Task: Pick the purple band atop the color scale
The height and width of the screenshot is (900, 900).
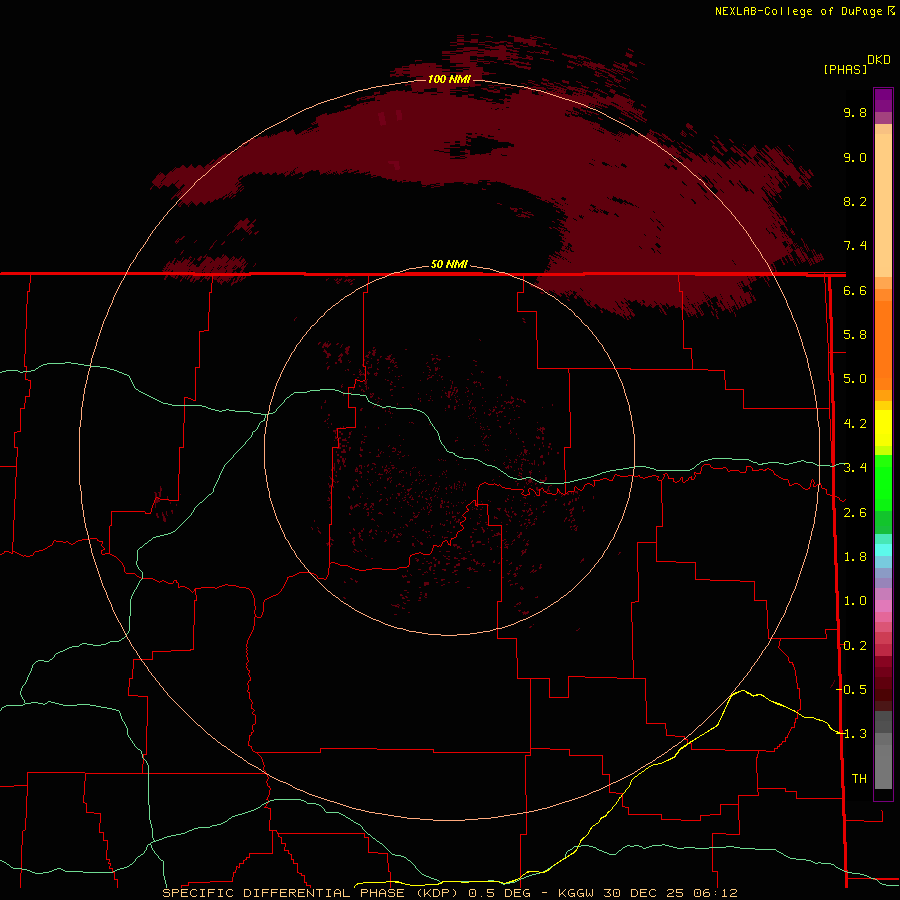Action: [x=883, y=100]
